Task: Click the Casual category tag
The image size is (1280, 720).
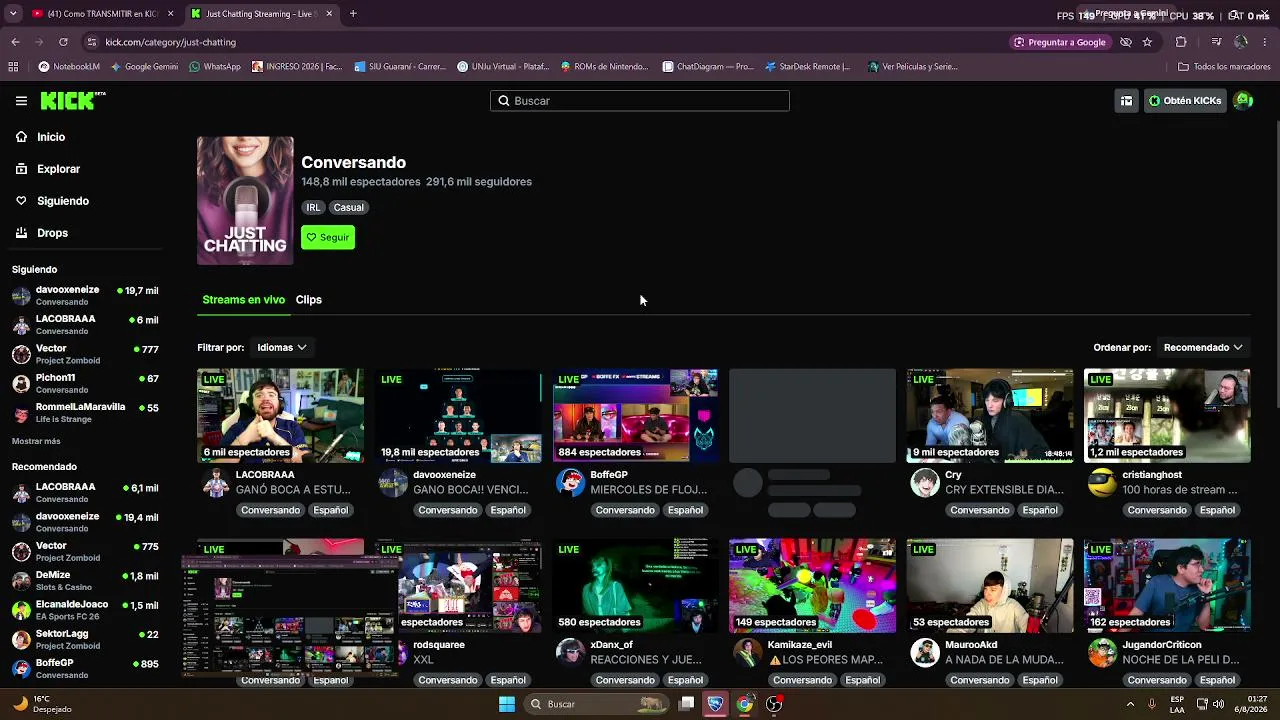Action: click(x=349, y=208)
